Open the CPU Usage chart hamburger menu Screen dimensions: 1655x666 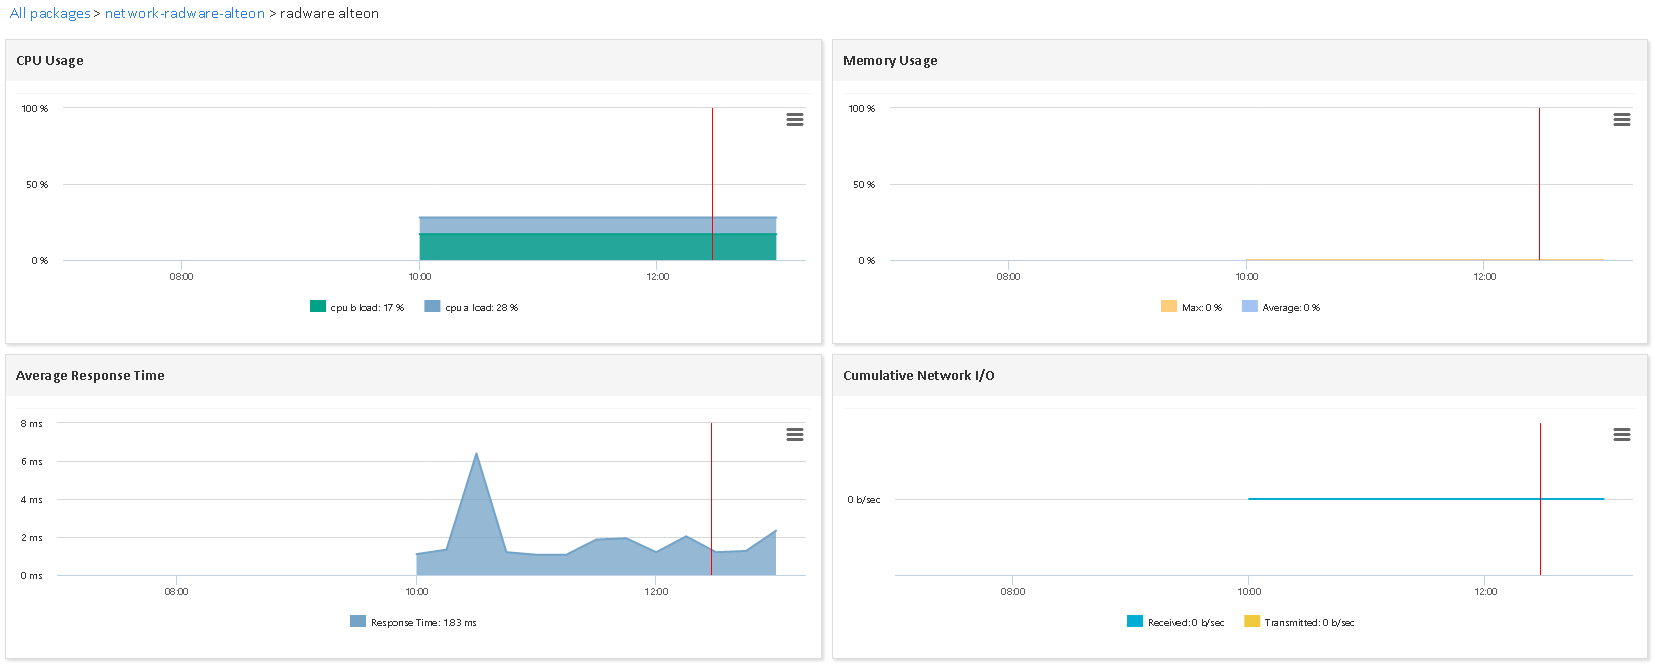point(795,120)
